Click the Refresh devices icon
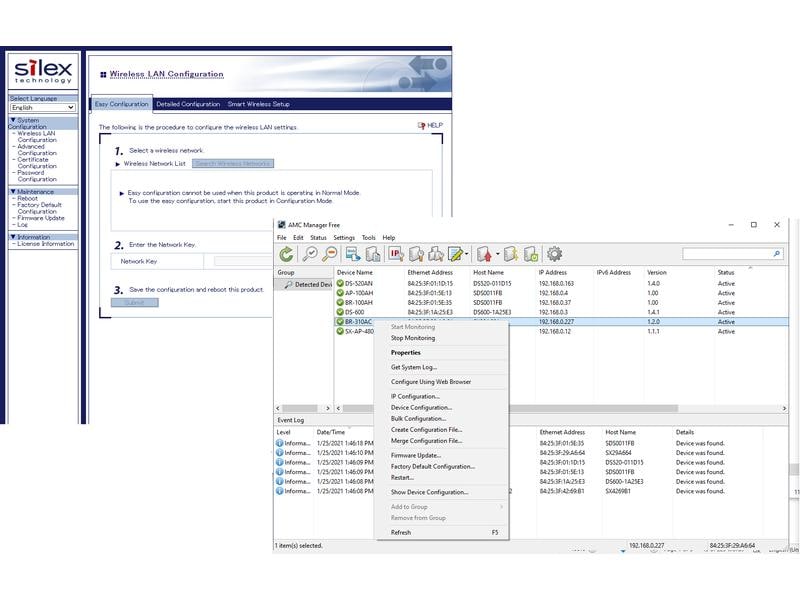Screen dimensions: 800x600 point(288,253)
